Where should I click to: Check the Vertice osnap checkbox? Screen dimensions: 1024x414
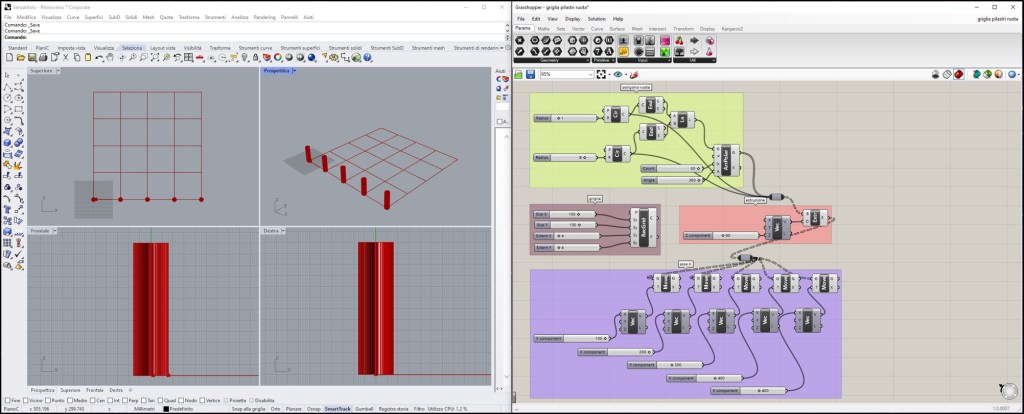[203, 399]
